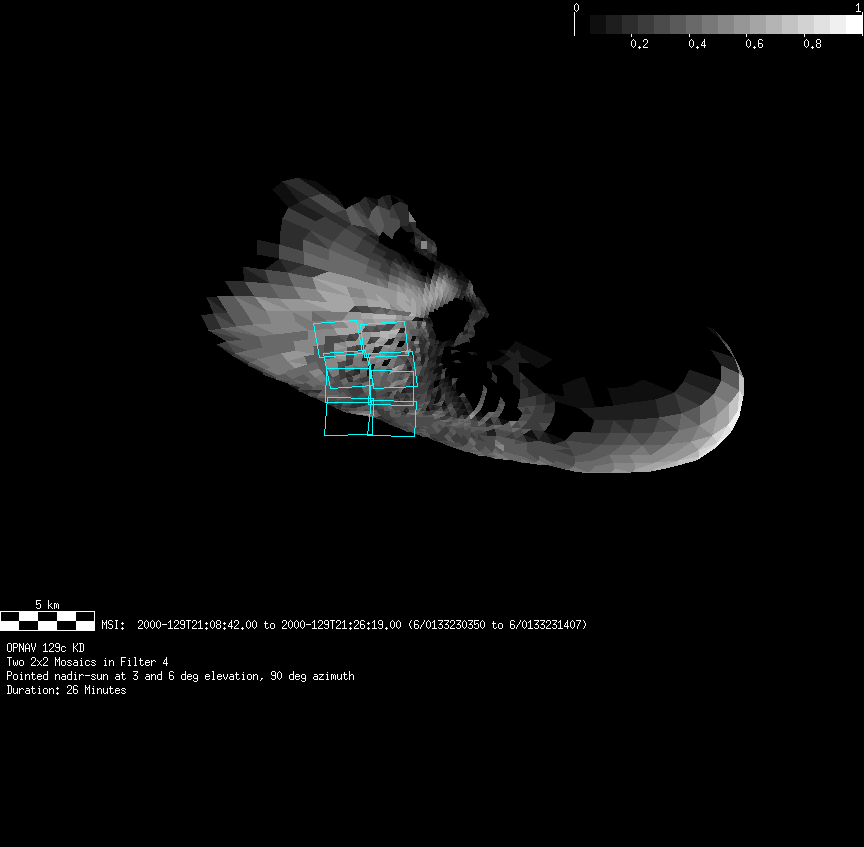The height and width of the screenshot is (847, 864).
Task: Select the top-left cyan footprint box
Action: click(336, 339)
